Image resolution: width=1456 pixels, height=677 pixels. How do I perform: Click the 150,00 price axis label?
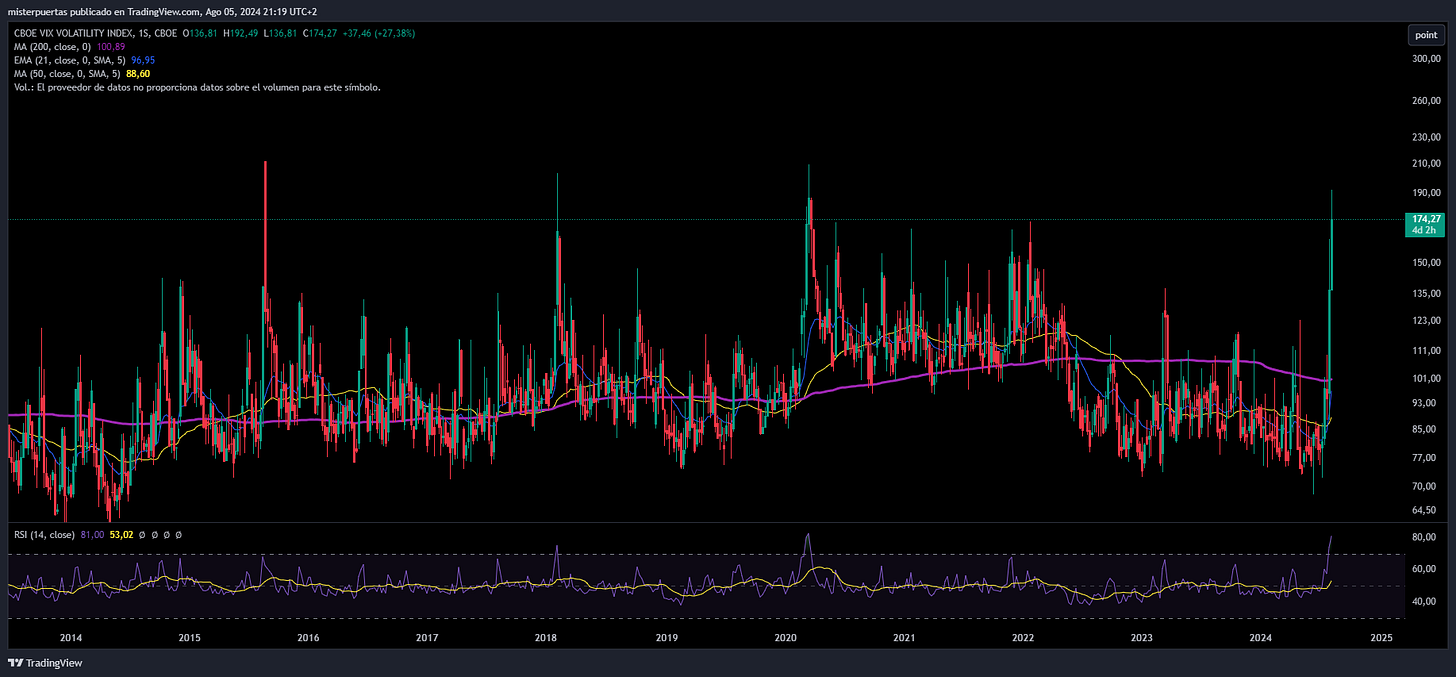1425,263
